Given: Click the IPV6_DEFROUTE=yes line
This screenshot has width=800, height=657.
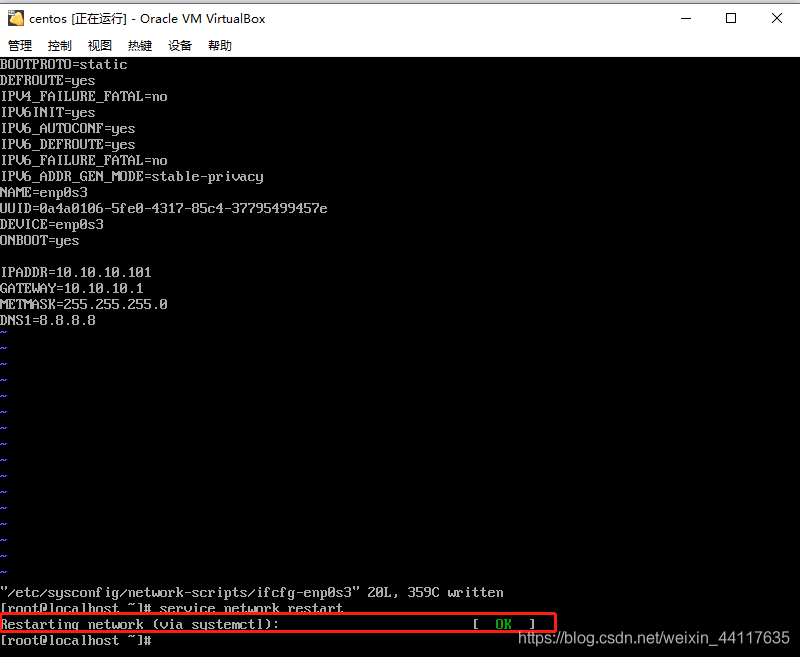Looking at the screenshot, I should 68,144.
